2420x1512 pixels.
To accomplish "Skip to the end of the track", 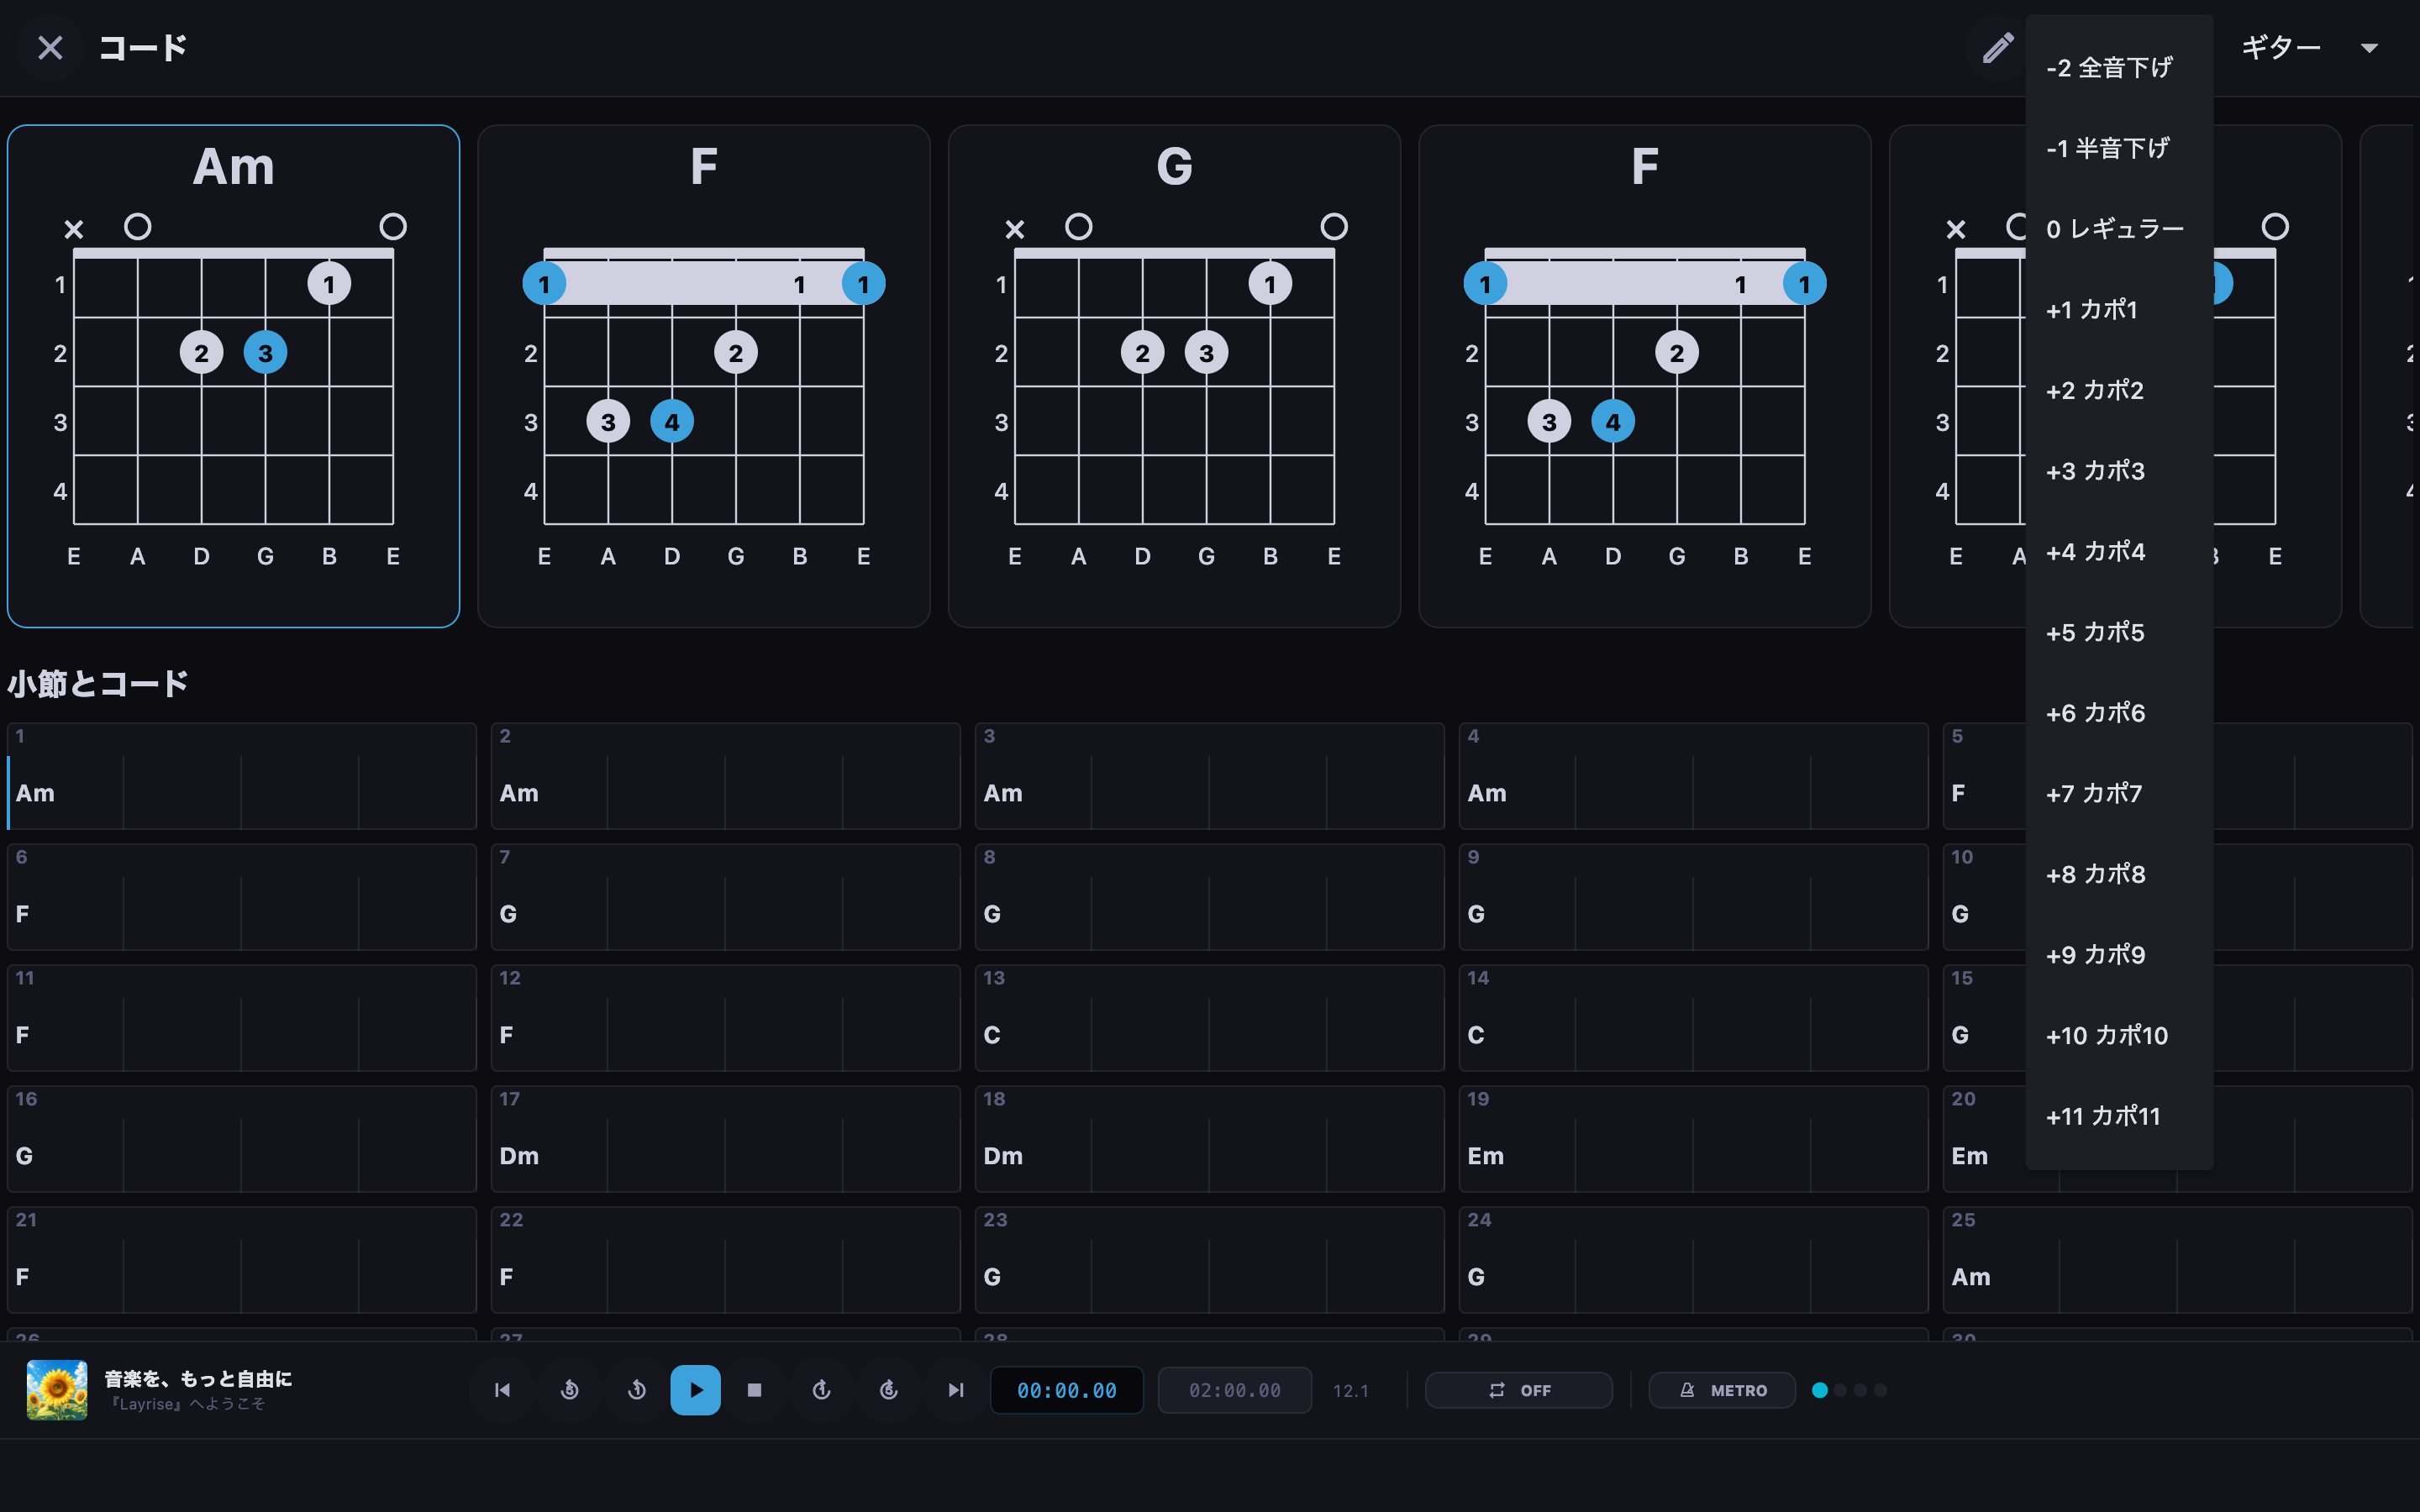I will click(x=956, y=1390).
